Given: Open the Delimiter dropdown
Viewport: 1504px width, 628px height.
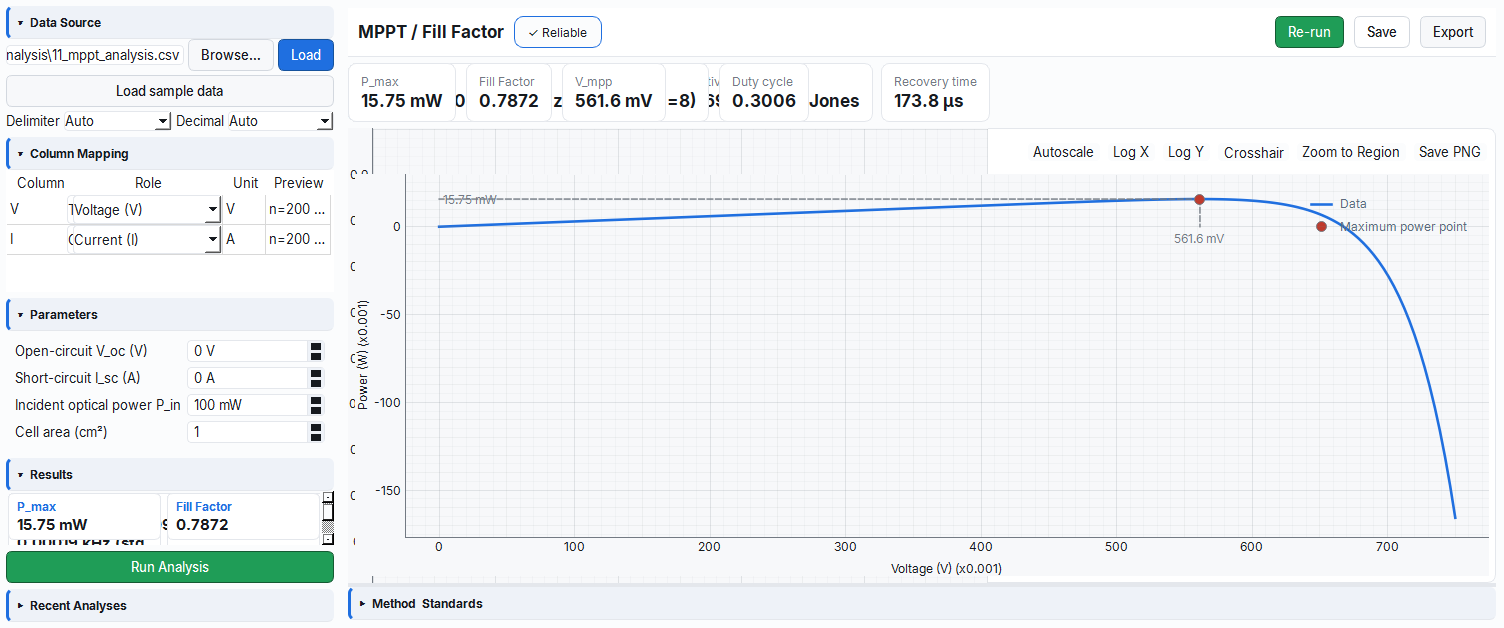Looking at the screenshot, I should (118, 121).
